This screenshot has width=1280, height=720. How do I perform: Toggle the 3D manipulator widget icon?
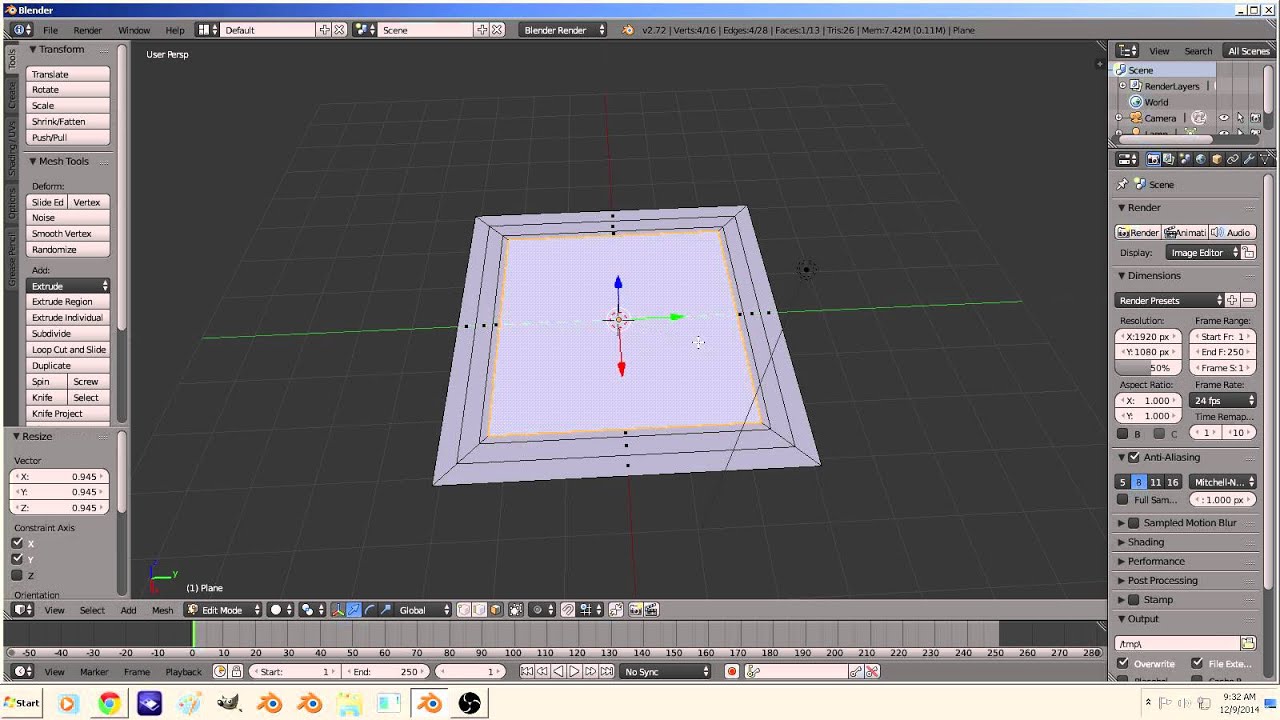(338, 610)
